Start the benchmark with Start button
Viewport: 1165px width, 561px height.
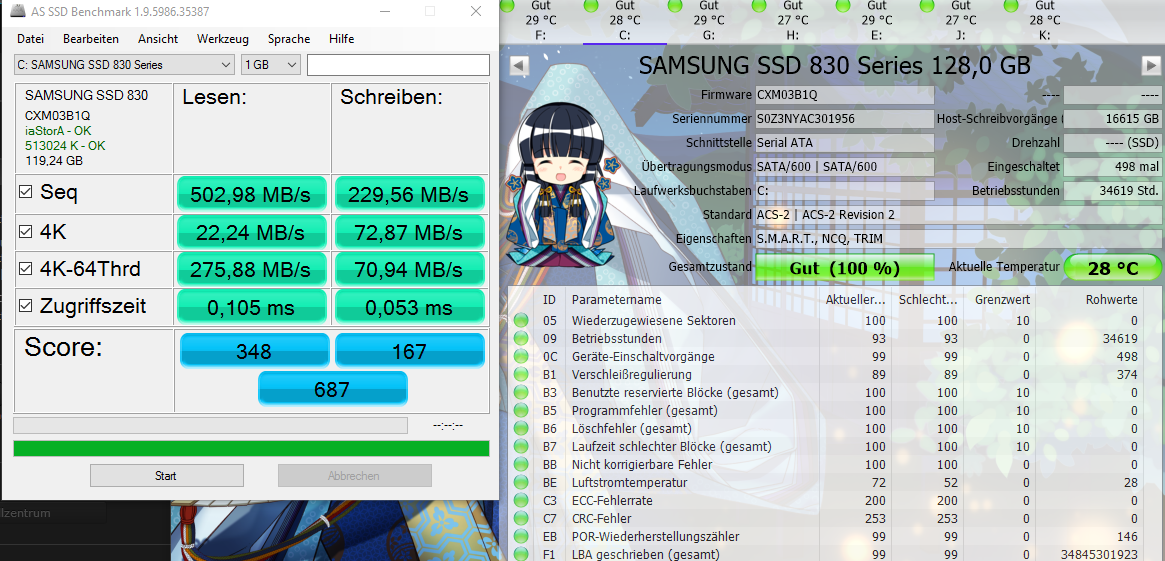[166, 476]
